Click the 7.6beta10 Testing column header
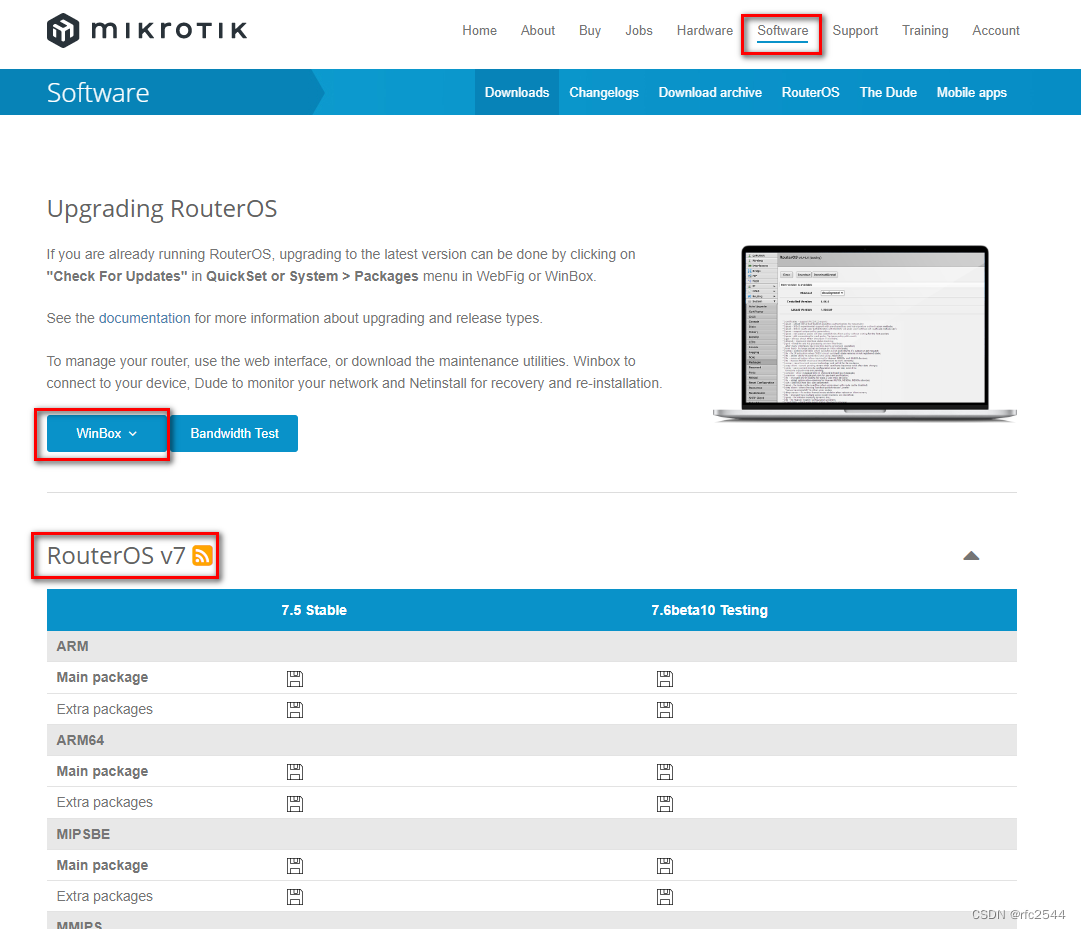Viewport: 1081px width, 929px height. 709,610
